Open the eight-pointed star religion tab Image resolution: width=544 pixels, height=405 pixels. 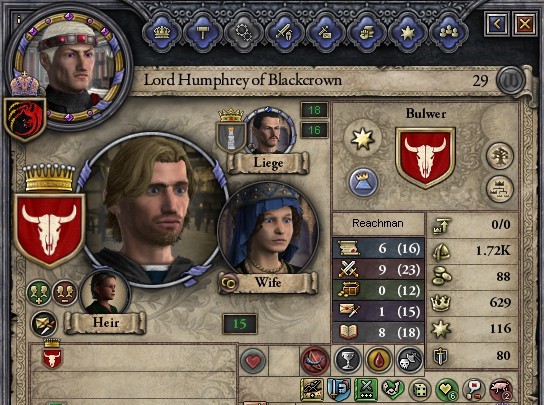tap(407, 33)
